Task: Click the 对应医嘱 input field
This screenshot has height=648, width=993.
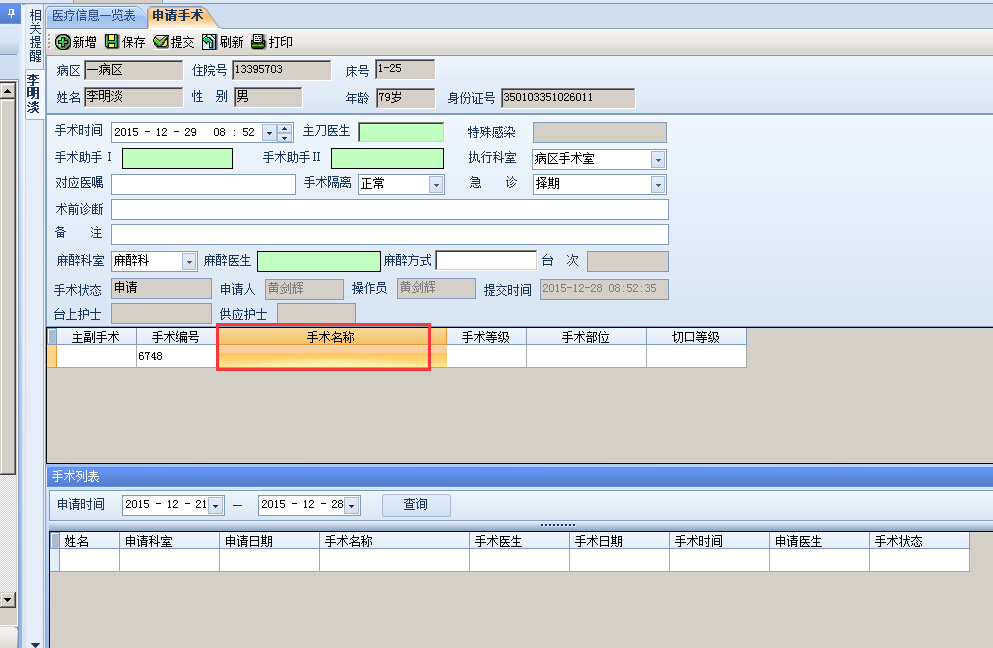Action: click(x=203, y=184)
